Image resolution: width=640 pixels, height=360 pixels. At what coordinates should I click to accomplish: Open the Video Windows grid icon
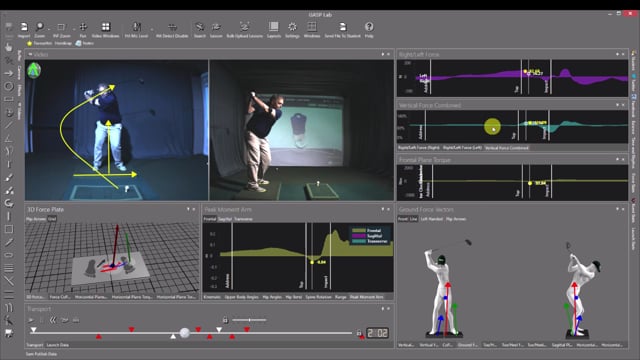(x=106, y=27)
